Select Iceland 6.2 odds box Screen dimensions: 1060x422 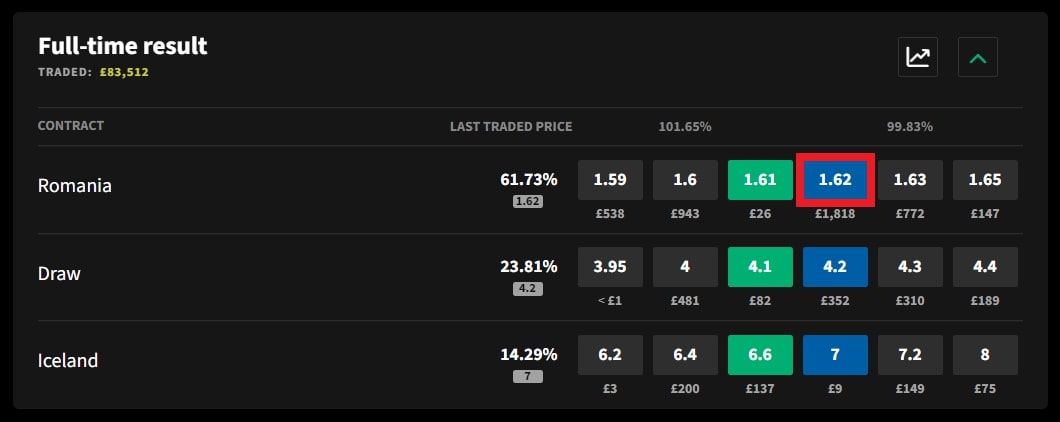tap(610, 355)
